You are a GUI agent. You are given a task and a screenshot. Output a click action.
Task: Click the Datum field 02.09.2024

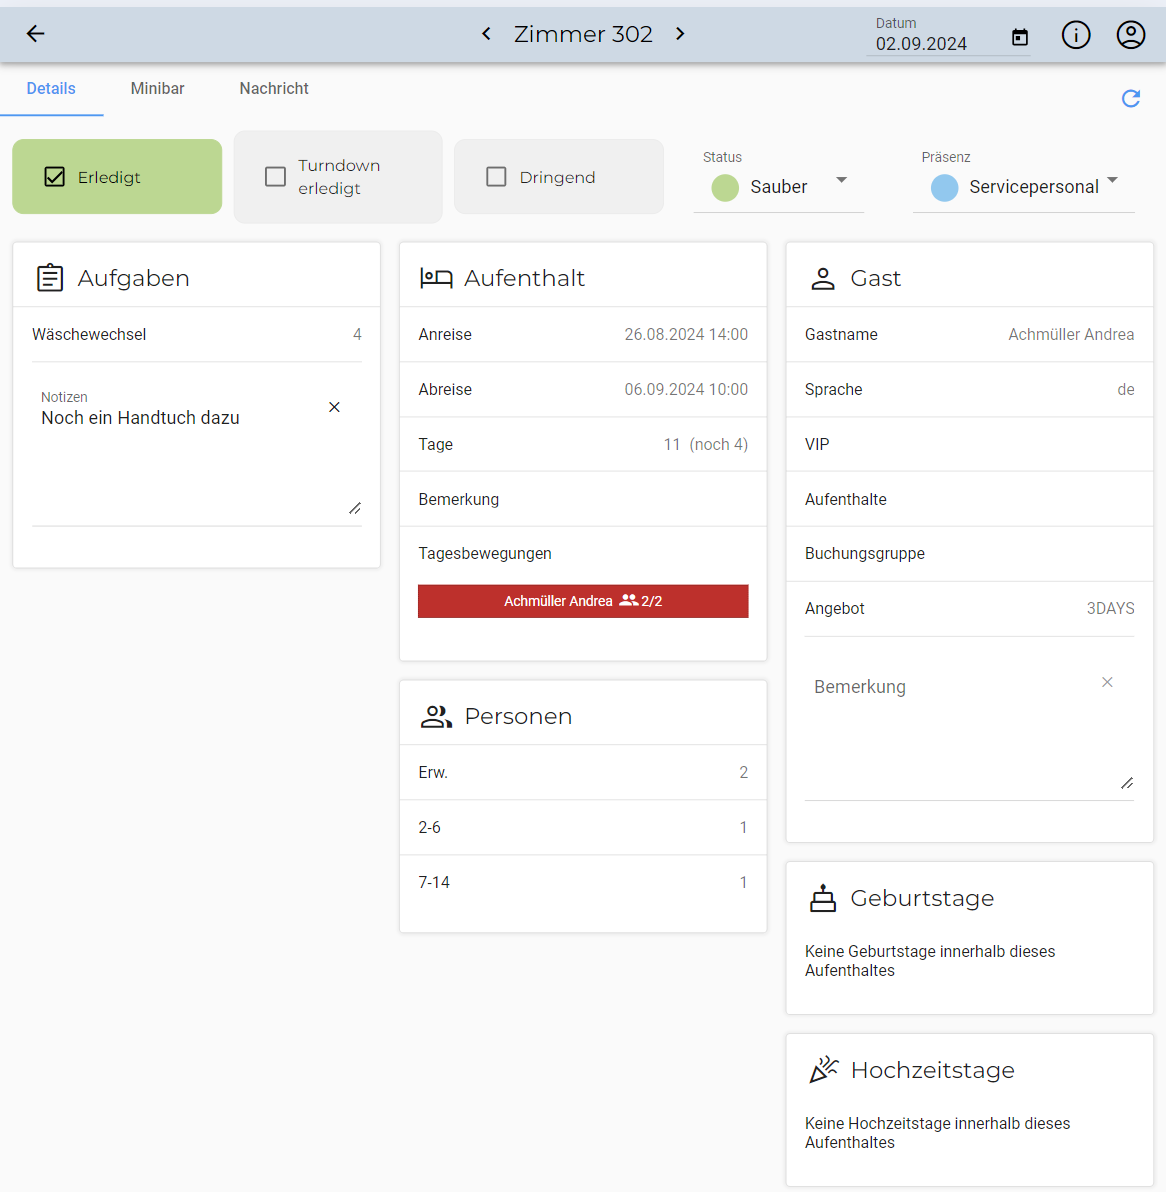click(921, 44)
